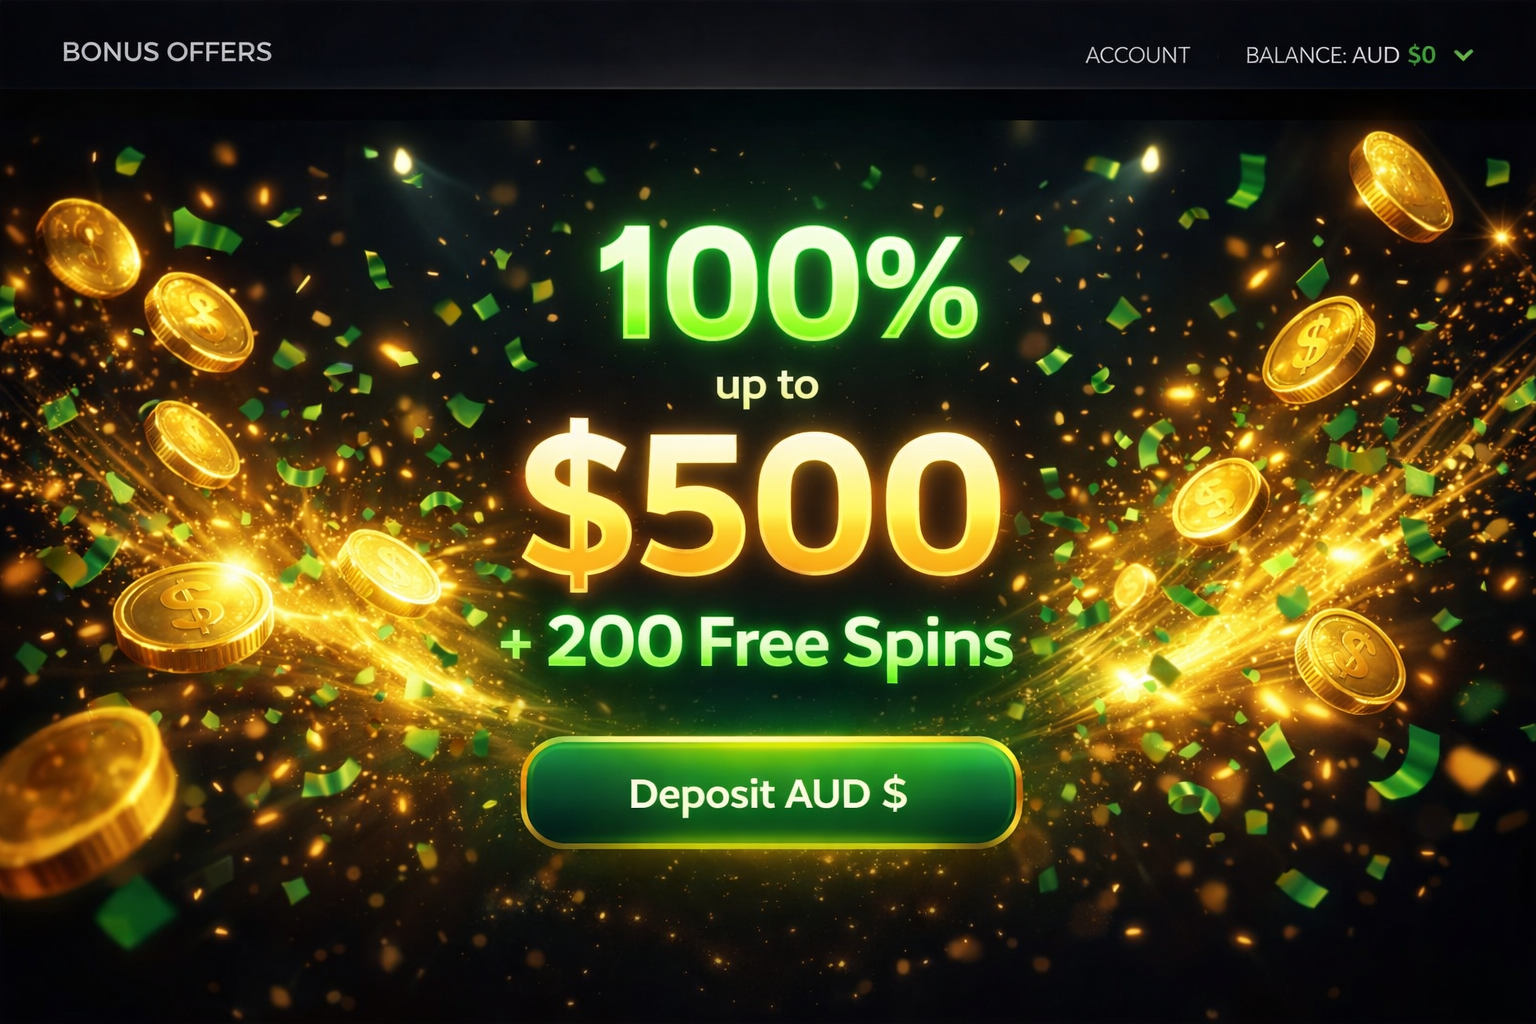
Task: Click the spotlight glow below the ACCOUNT link
Action: pos(1150,158)
